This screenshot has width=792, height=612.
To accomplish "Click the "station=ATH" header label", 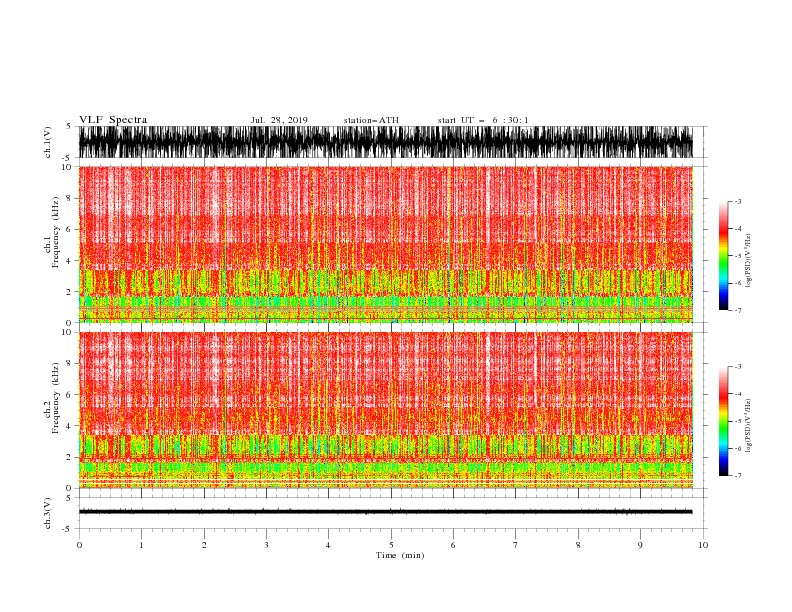I will [371, 120].
